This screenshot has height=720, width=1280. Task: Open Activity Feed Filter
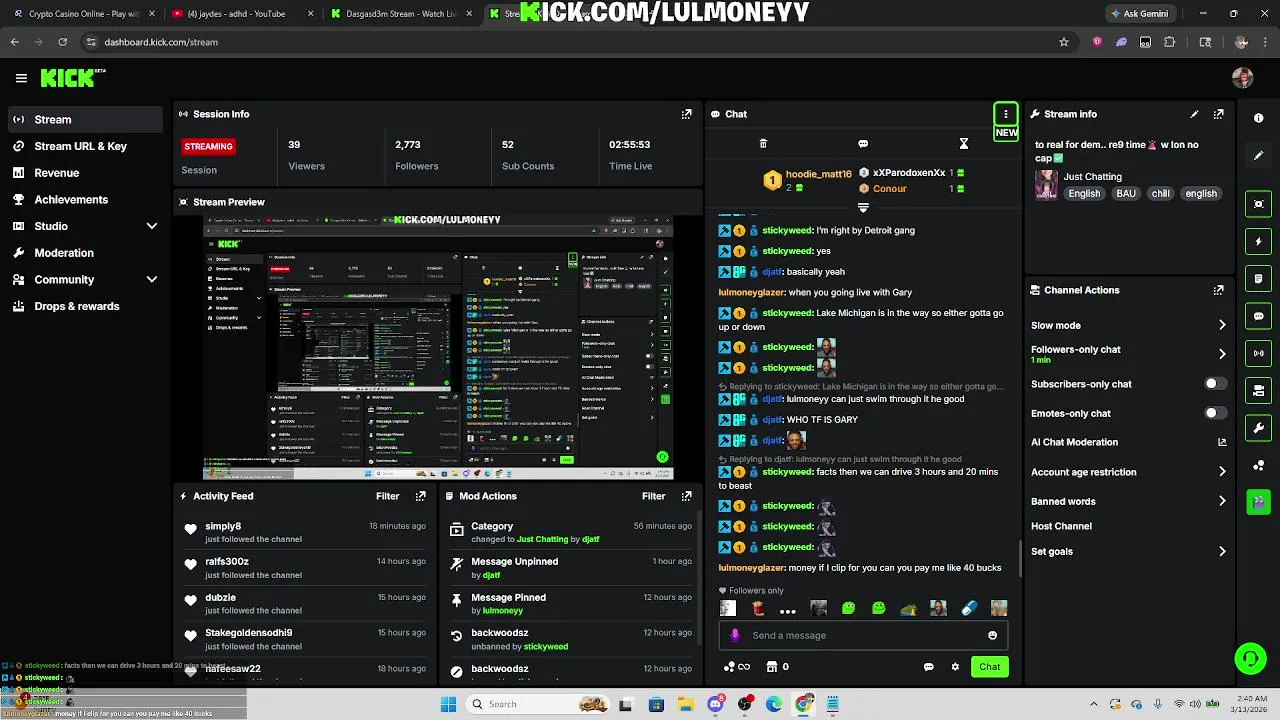pos(387,496)
